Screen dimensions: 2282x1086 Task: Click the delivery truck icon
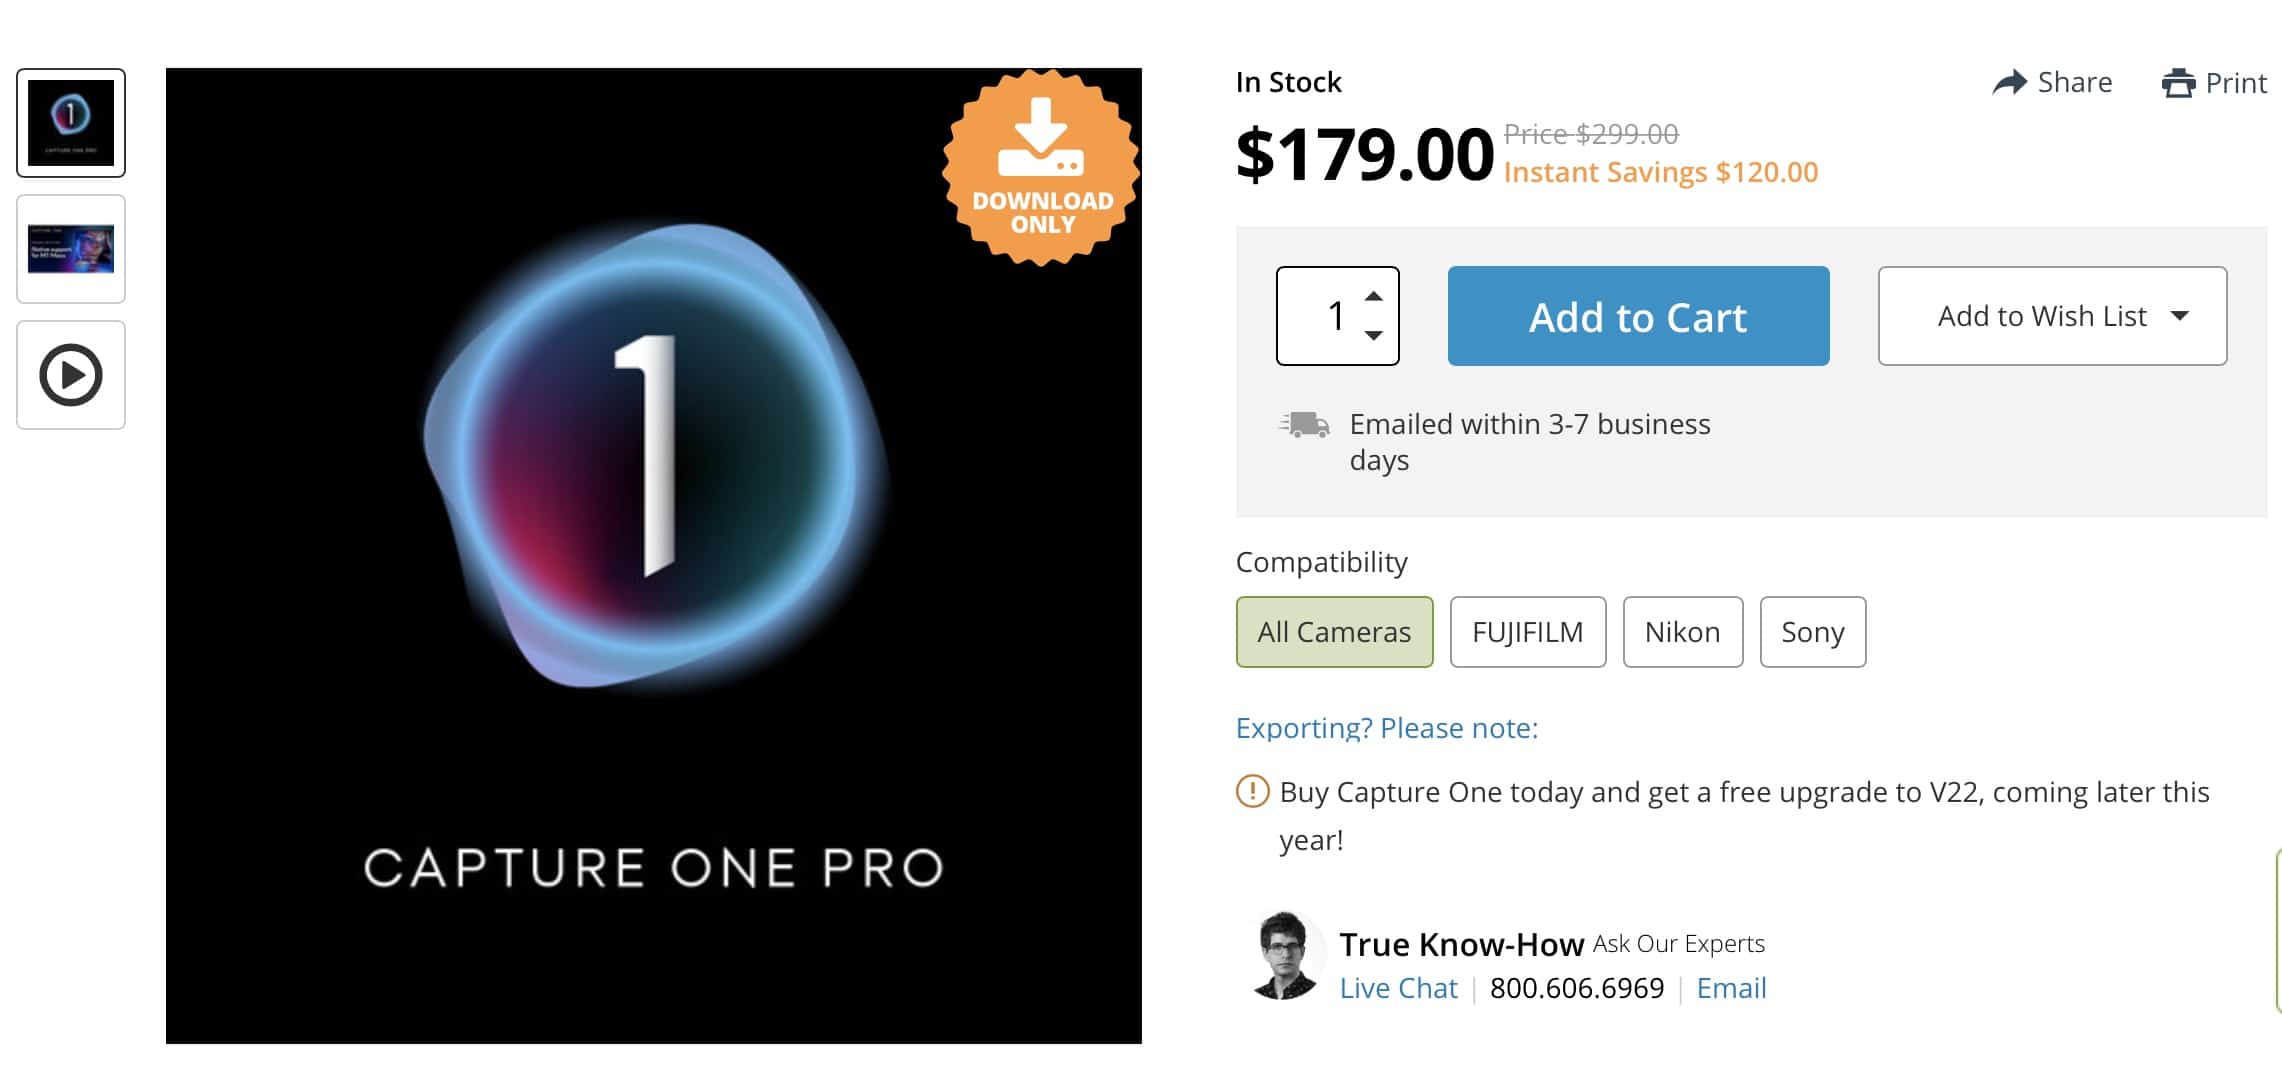(1305, 425)
